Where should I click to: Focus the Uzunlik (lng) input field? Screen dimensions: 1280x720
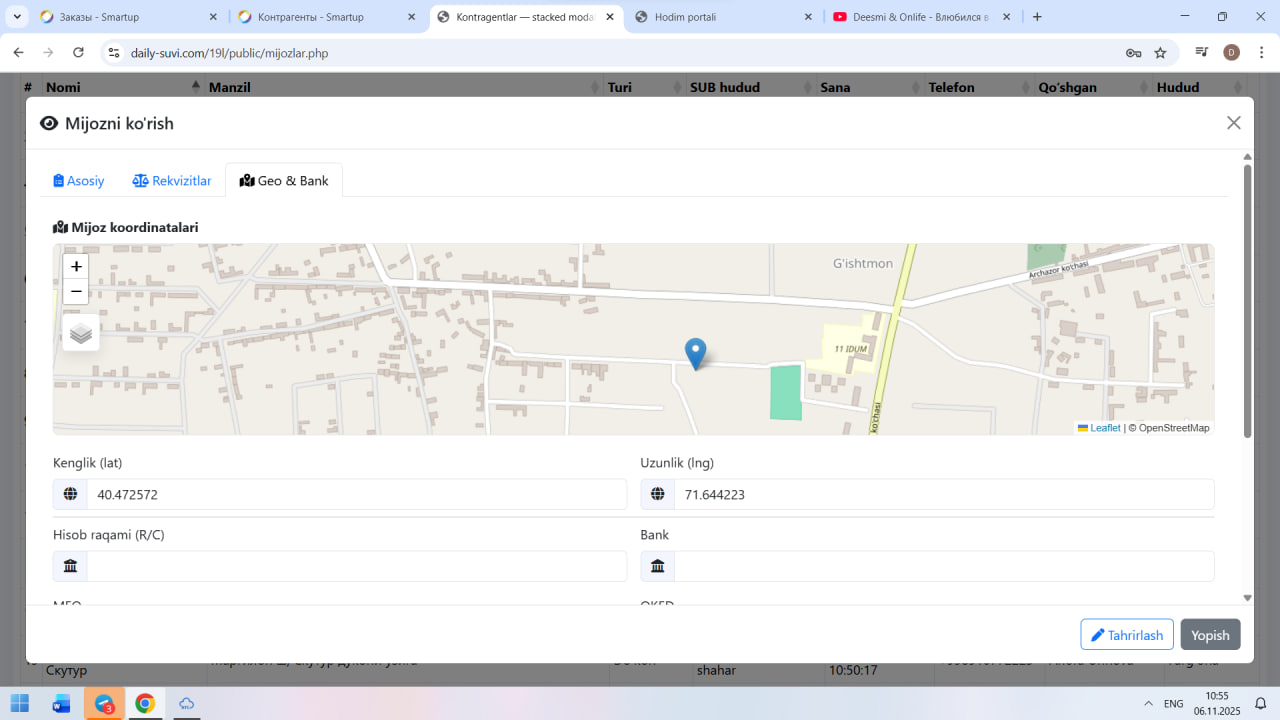pos(943,495)
